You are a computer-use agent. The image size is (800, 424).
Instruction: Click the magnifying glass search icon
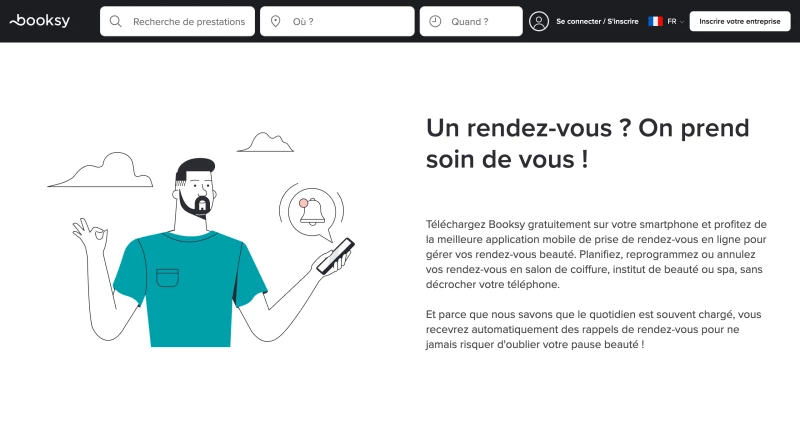[x=116, y=21]
